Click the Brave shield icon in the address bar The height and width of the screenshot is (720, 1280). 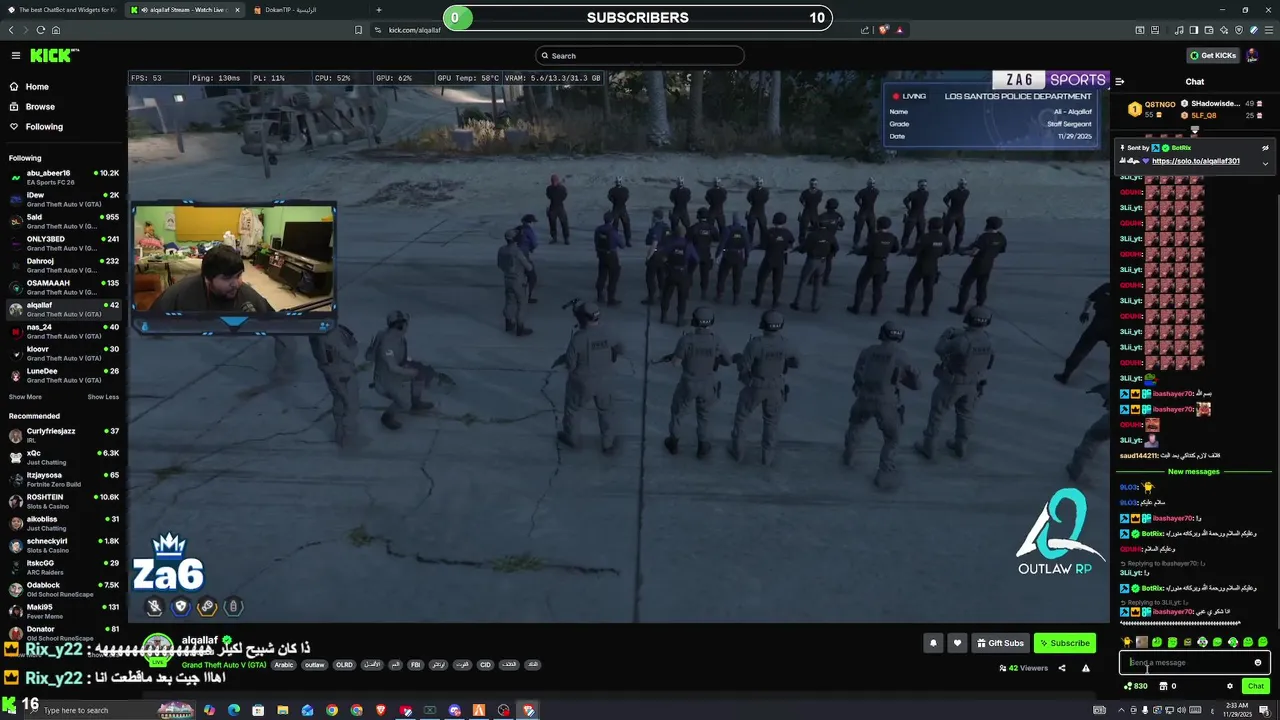[884, 30]
